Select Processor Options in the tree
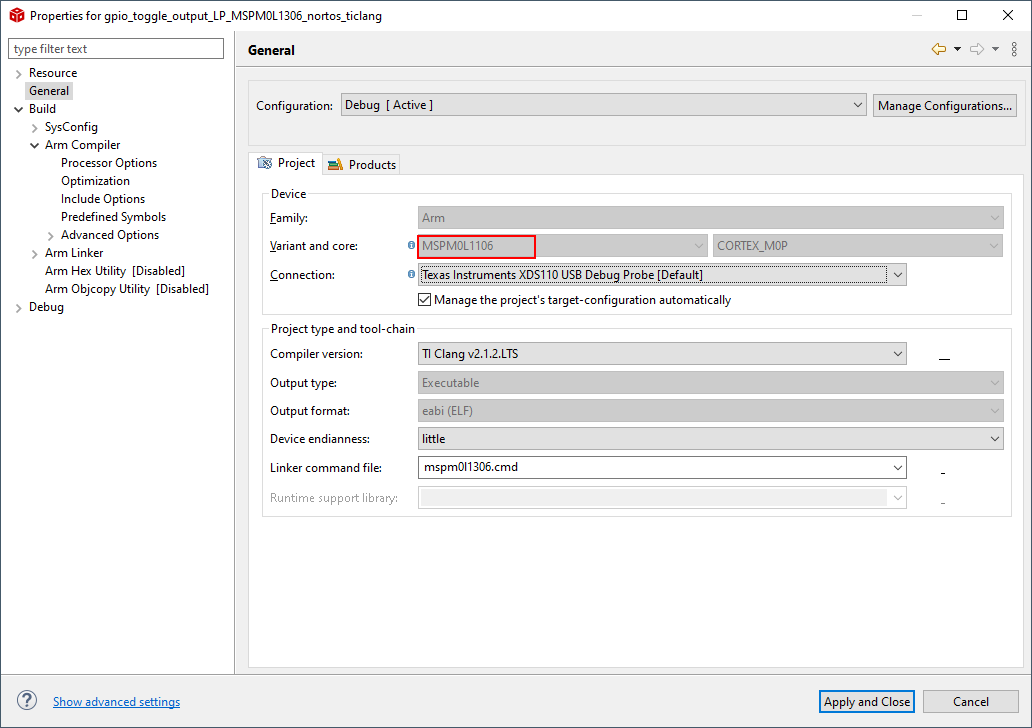The width and height of the screenshot is (1032, 728). click(109, 163)
